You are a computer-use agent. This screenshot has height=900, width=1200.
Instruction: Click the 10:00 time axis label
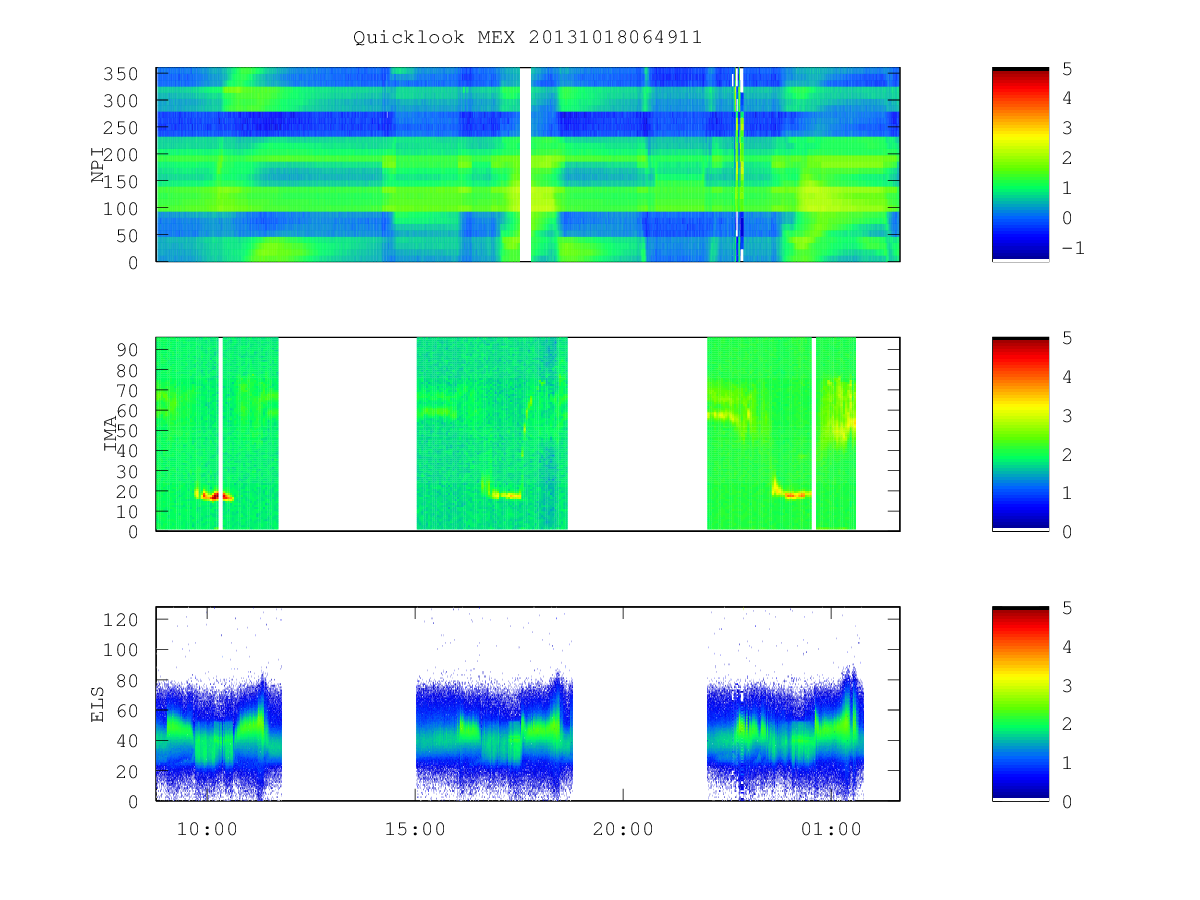(207, 829)
